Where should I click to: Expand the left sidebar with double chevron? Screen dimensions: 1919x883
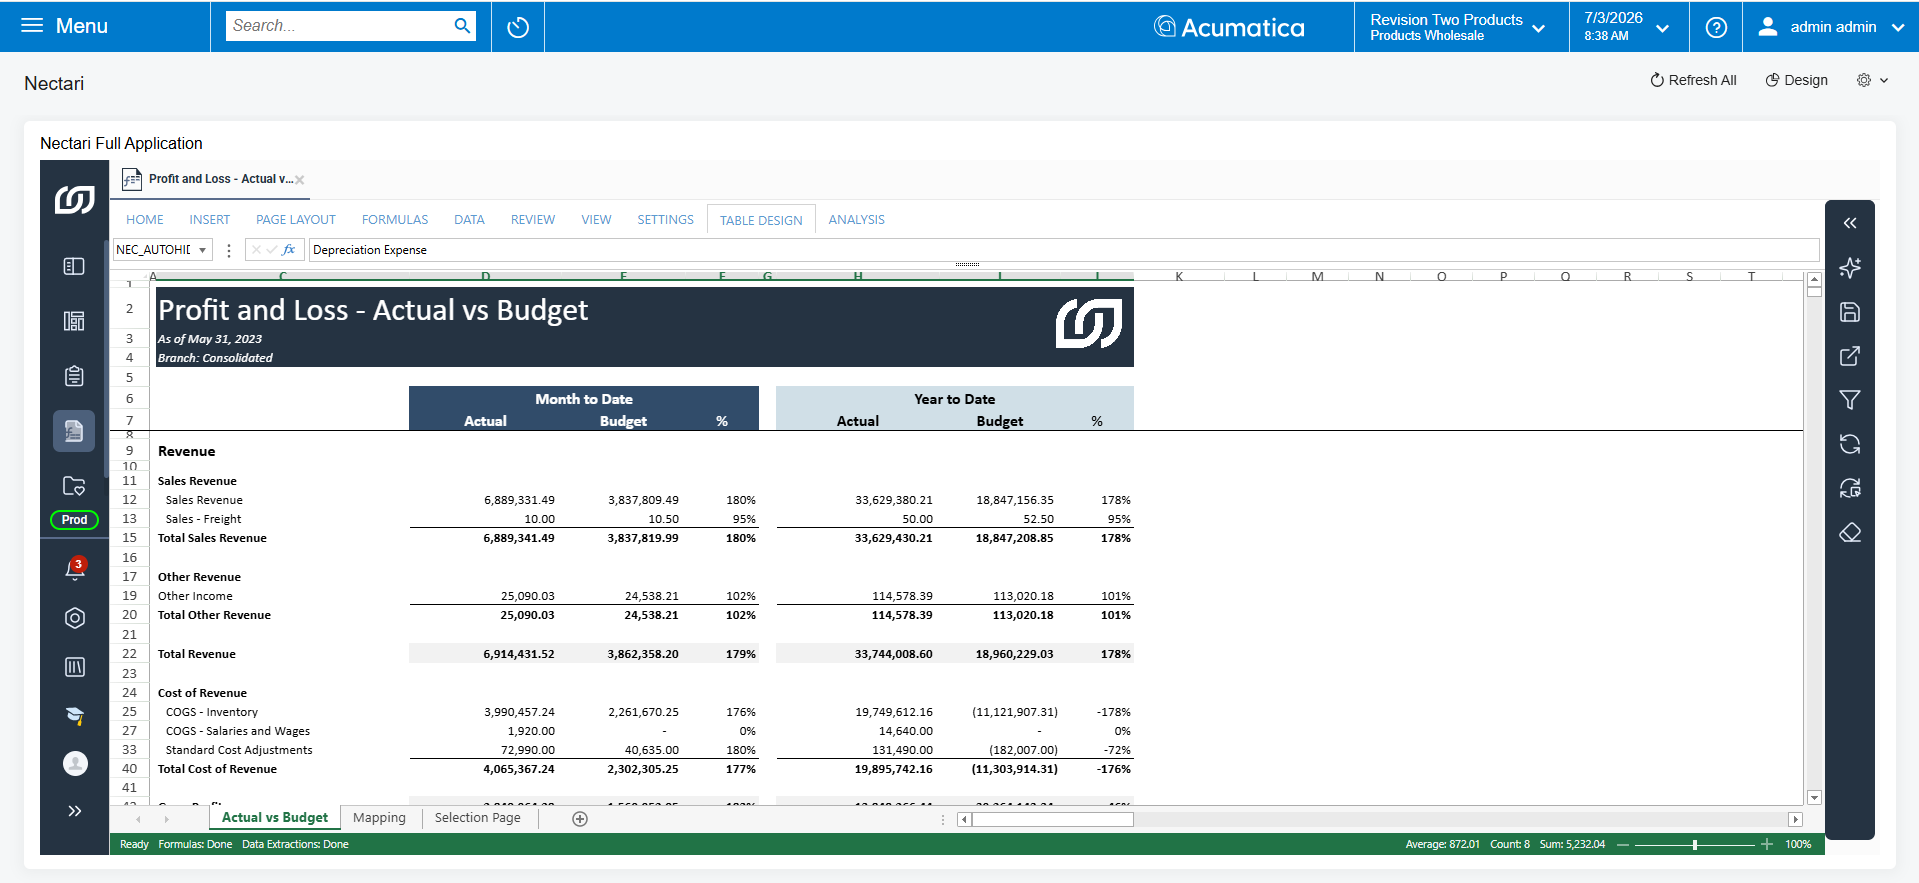point(75,811)
